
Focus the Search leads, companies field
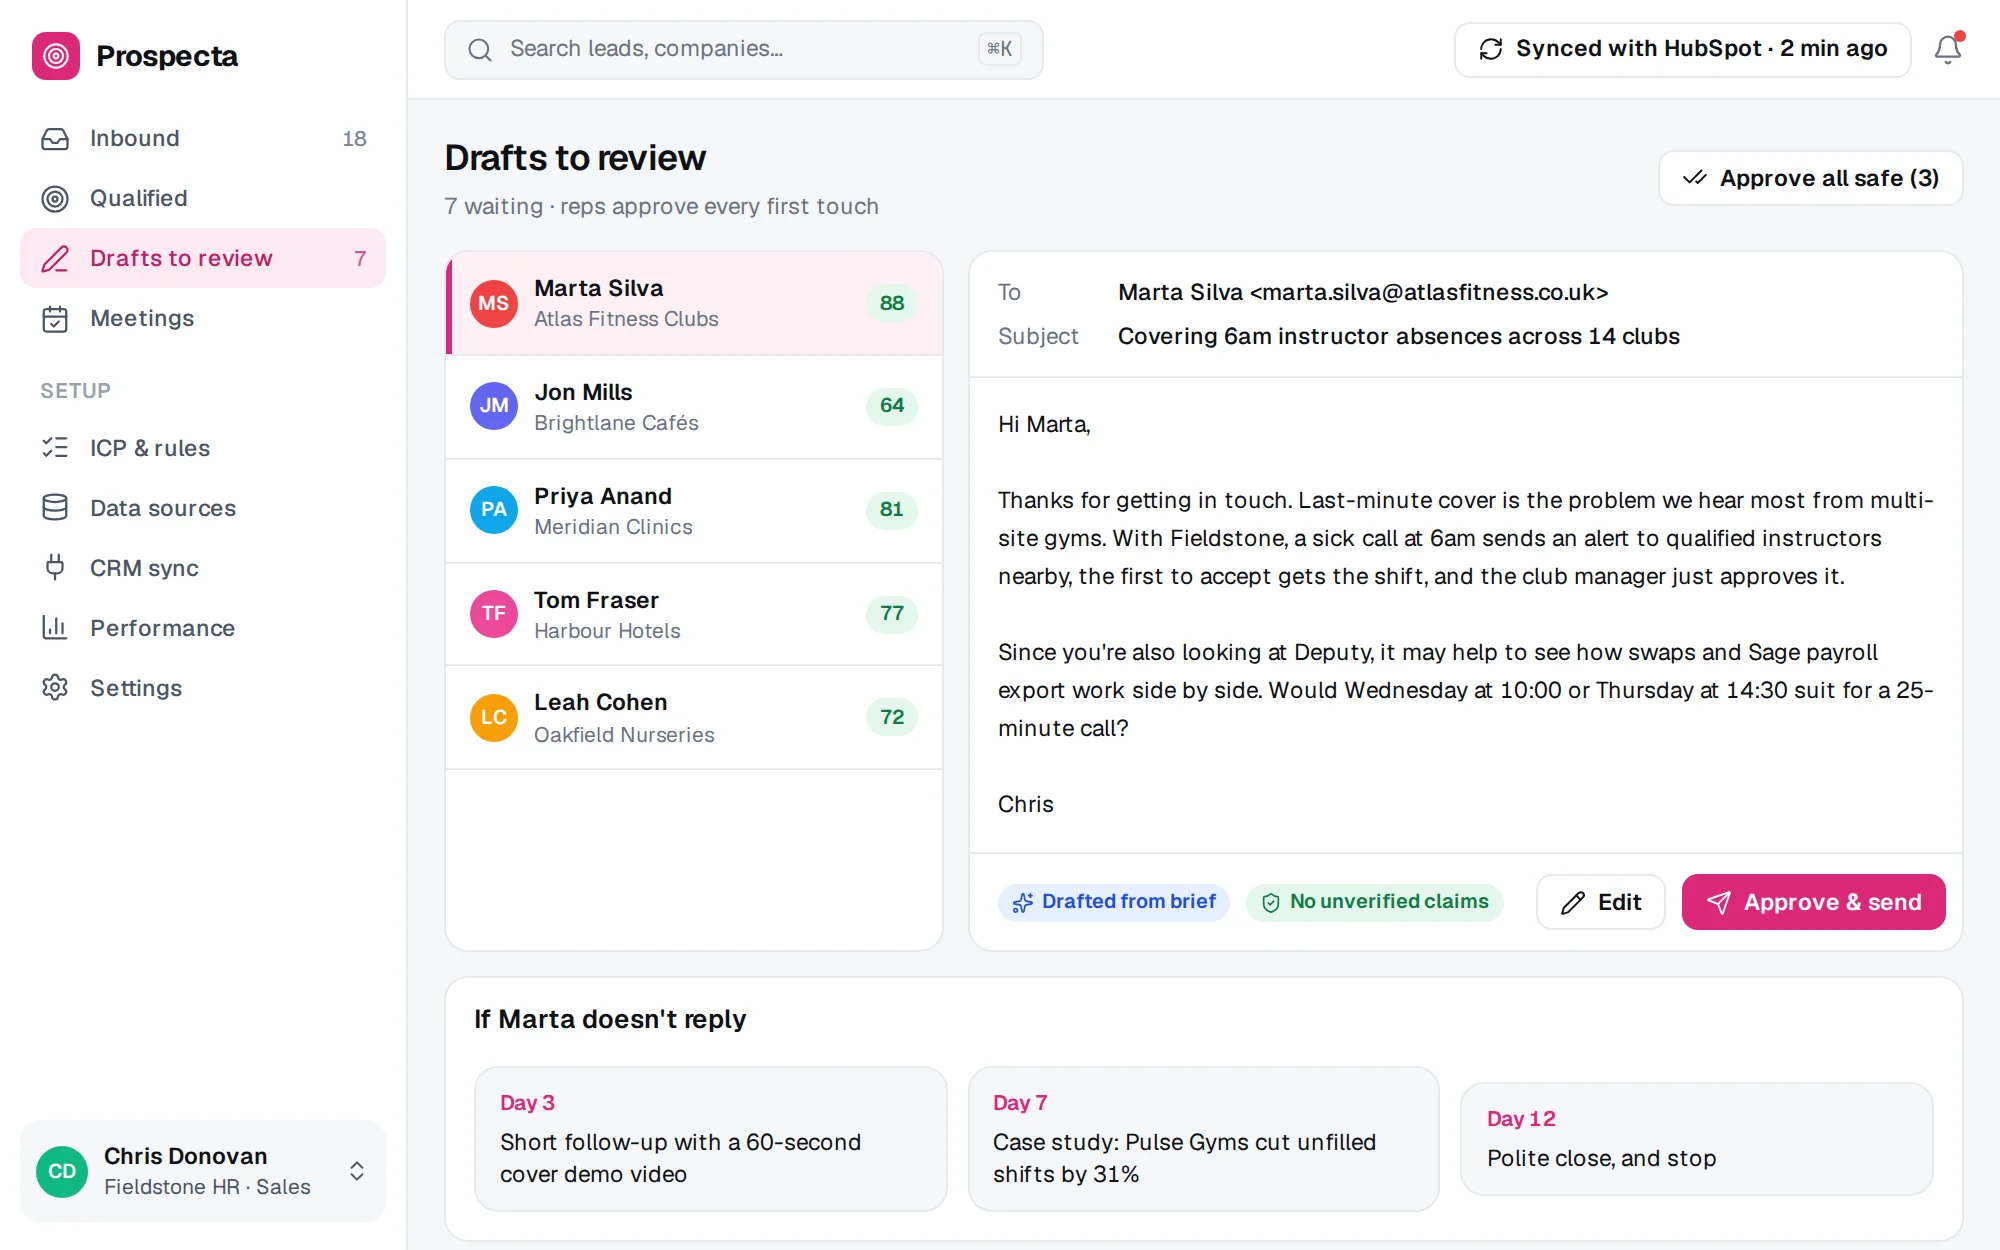point(744,50)
